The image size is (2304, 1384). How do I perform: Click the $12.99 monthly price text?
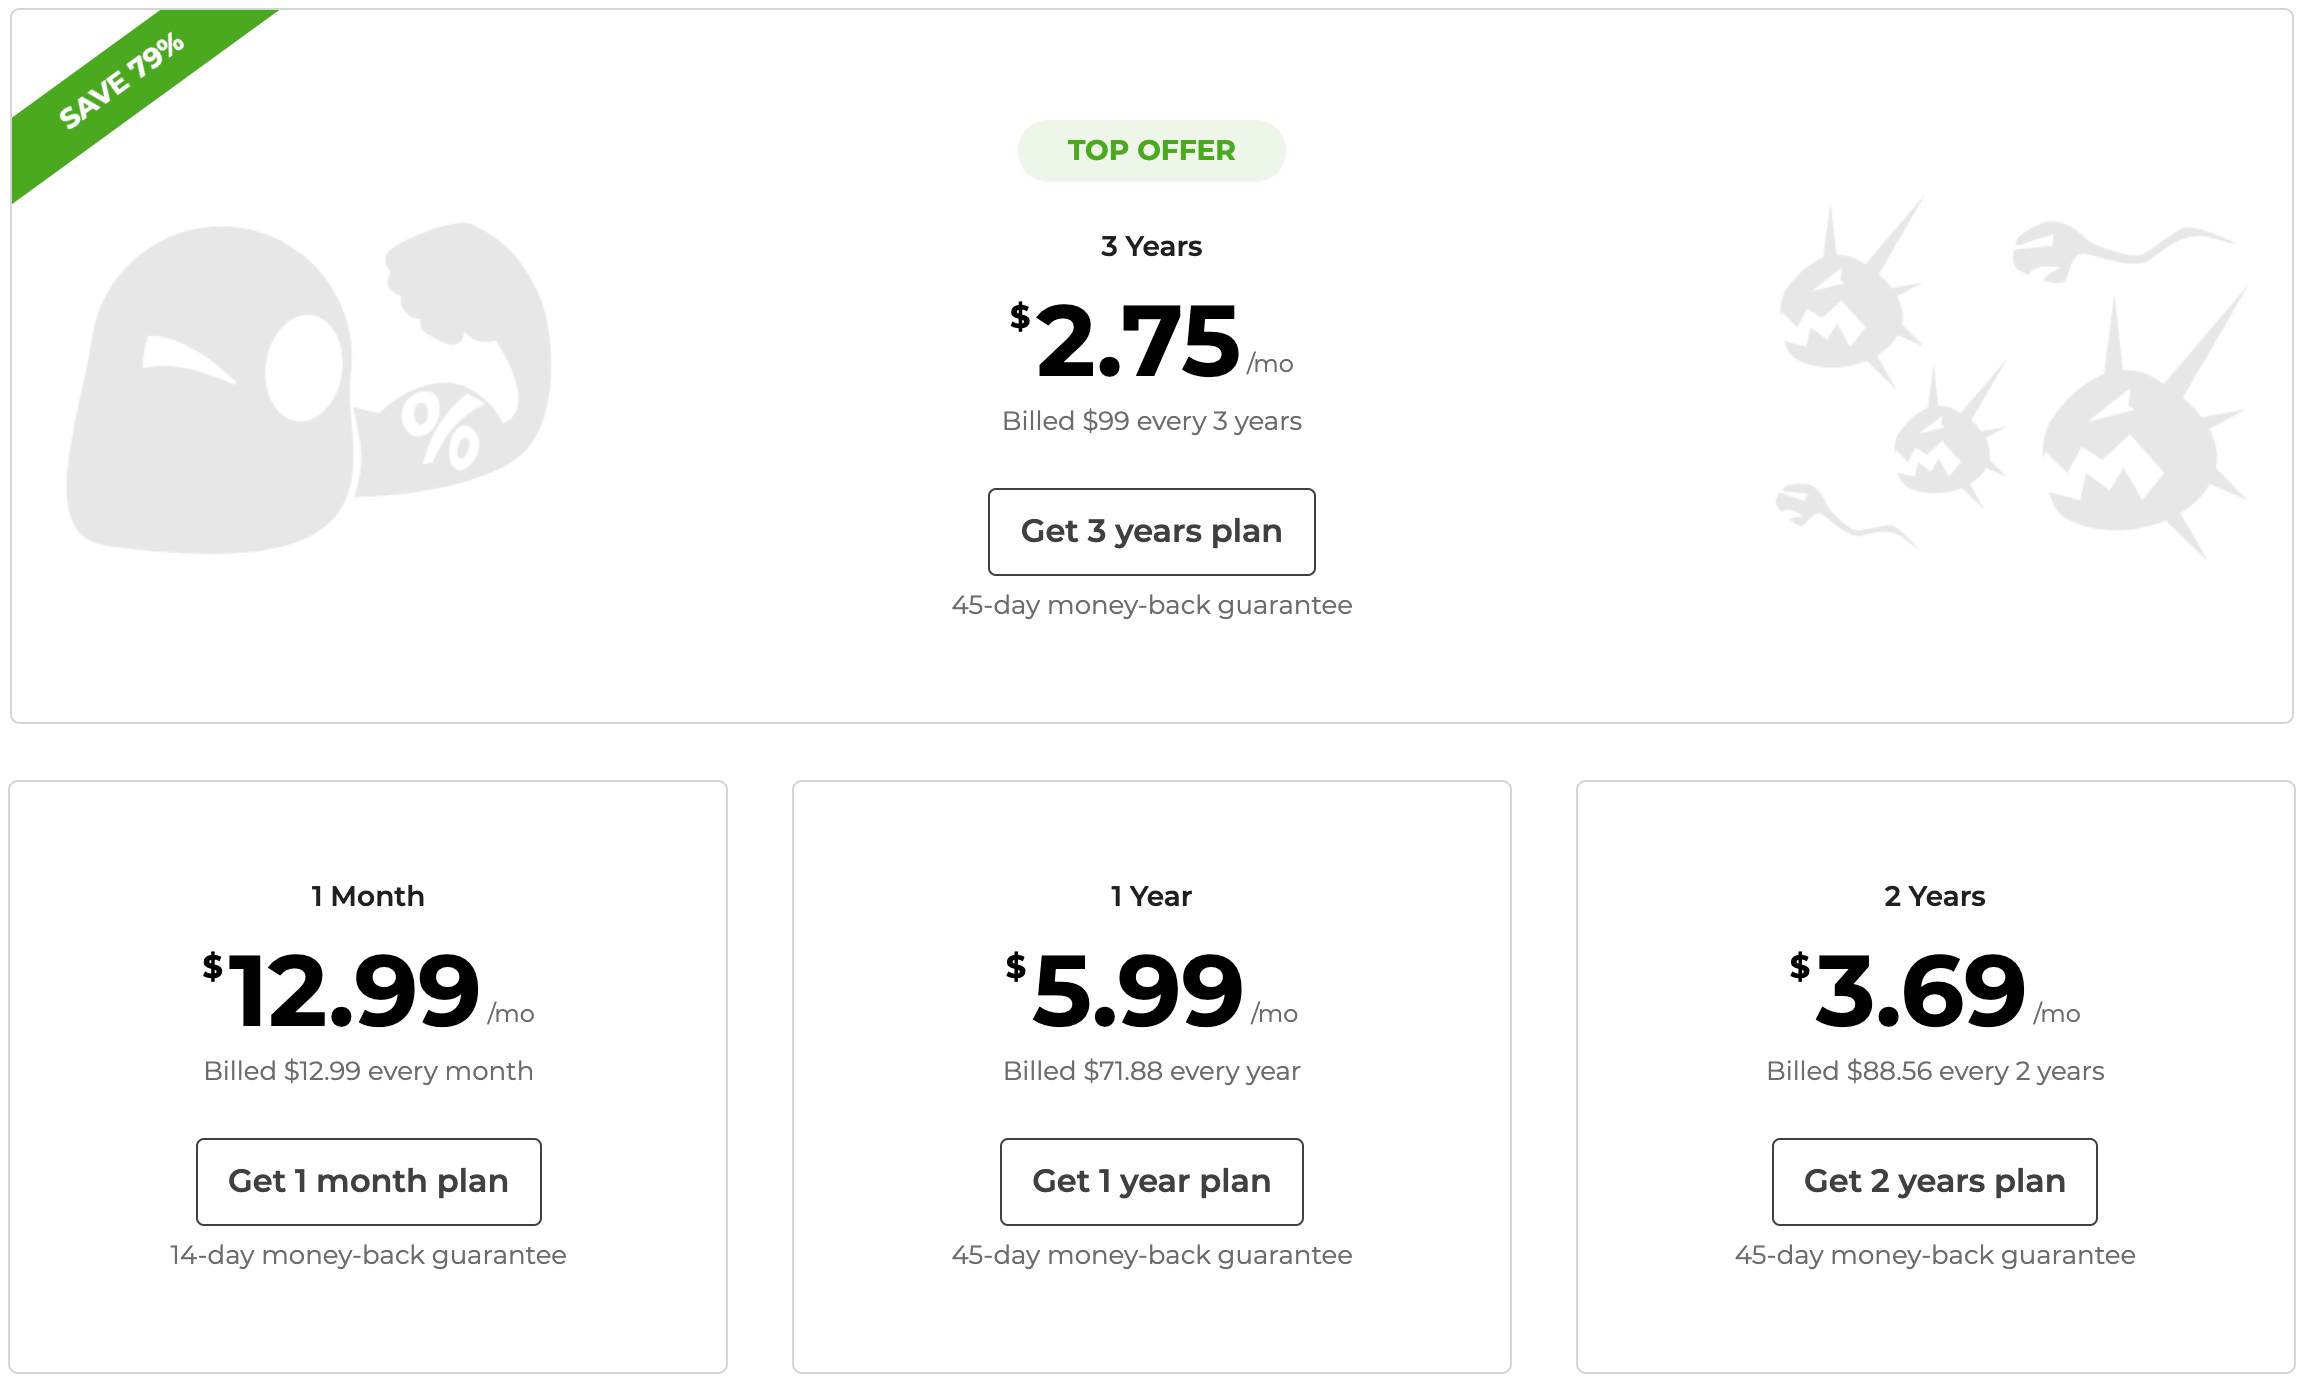368,992
